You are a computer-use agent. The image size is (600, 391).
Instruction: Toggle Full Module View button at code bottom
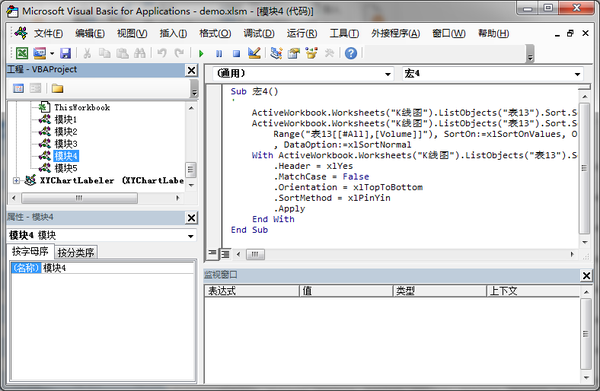point(225,254)
